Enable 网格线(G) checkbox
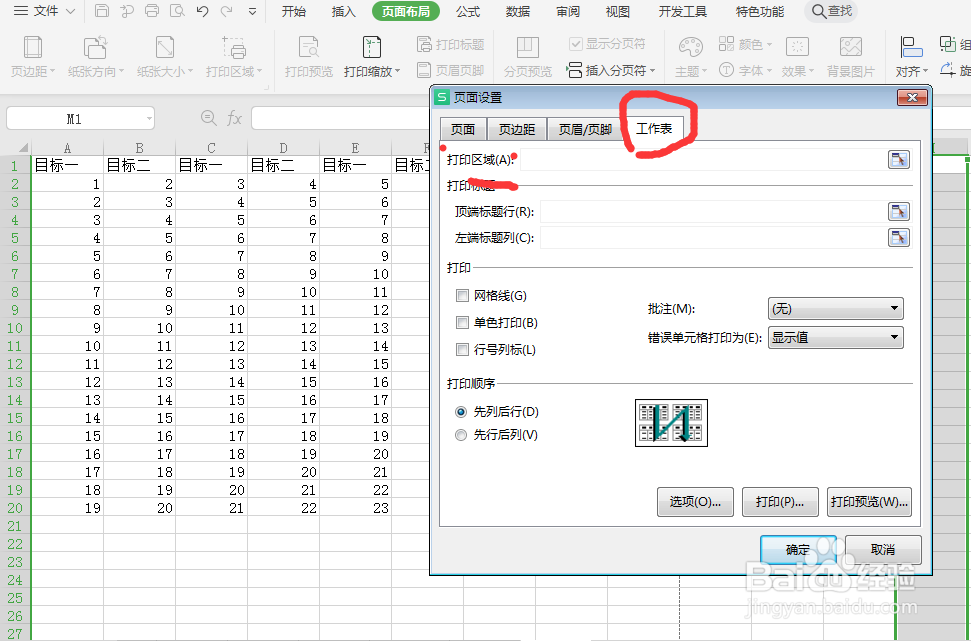 462,296
